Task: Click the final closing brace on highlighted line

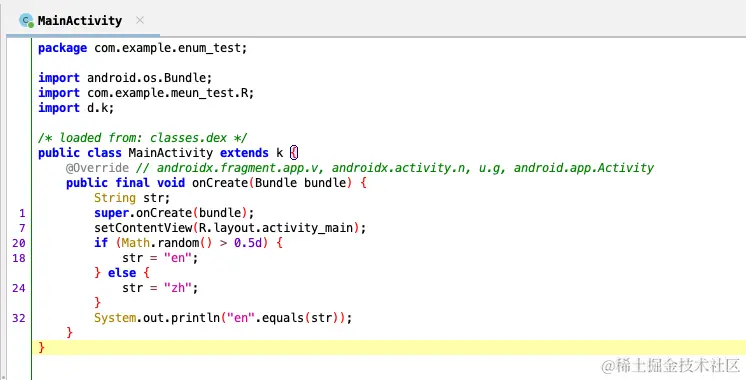Action: 41,348
